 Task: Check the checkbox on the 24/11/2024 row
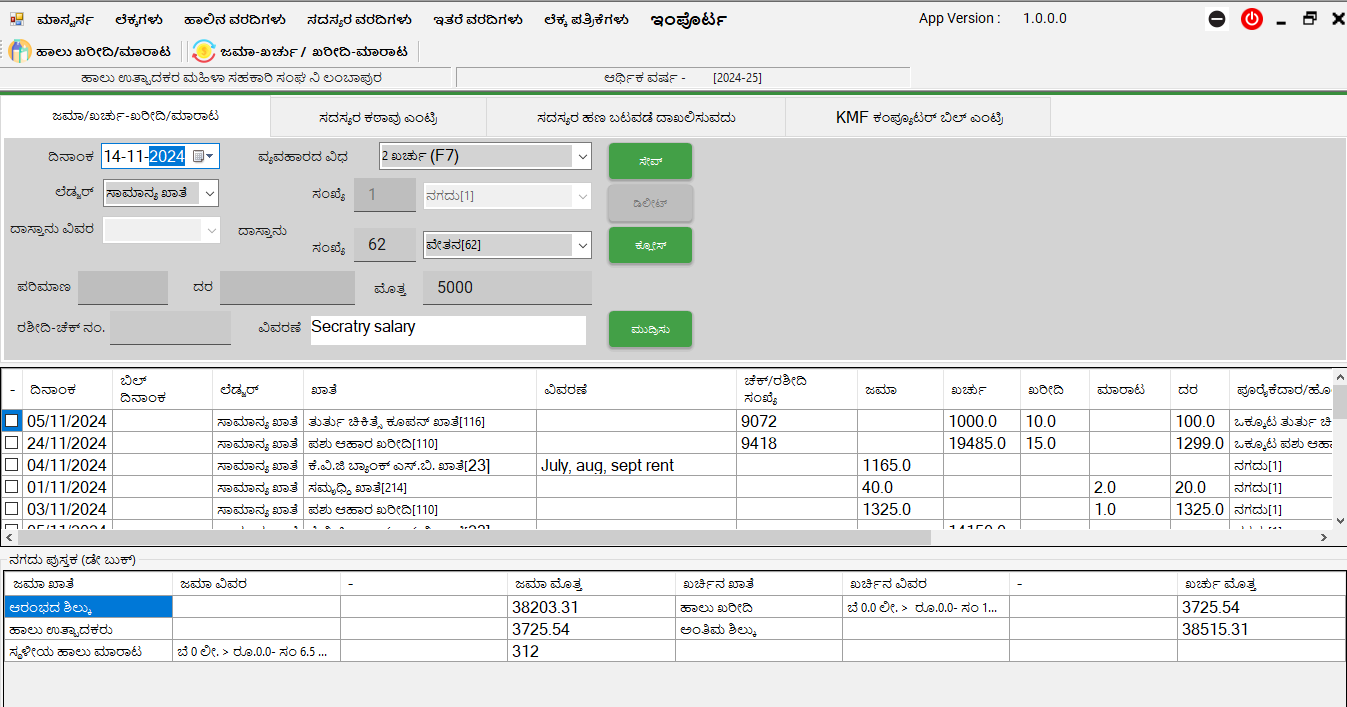13,442
